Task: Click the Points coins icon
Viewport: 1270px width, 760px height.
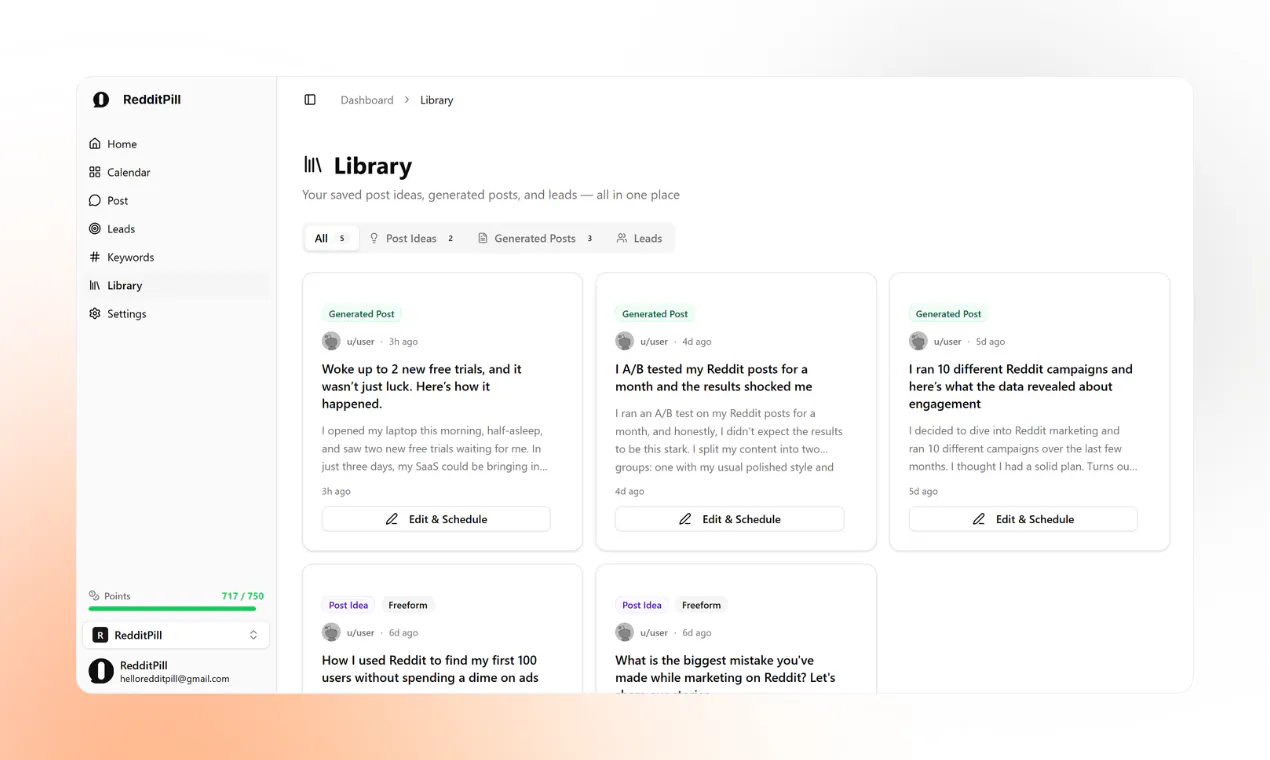Action: [94, 595]
